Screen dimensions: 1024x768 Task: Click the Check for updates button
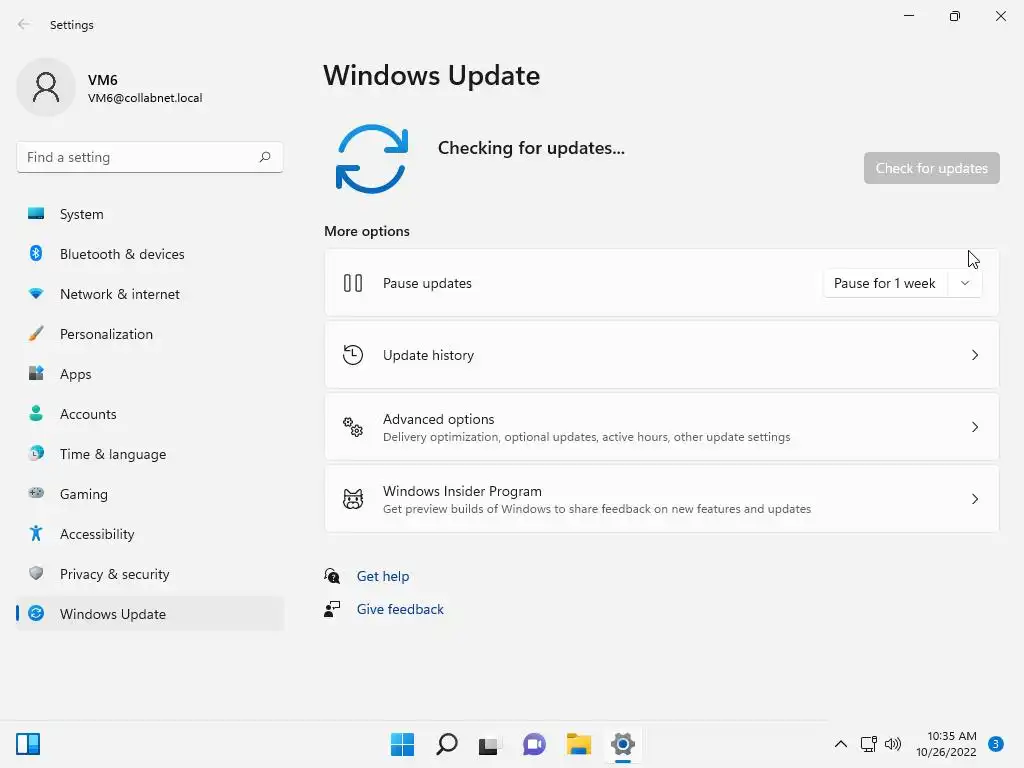pos(931,168)
